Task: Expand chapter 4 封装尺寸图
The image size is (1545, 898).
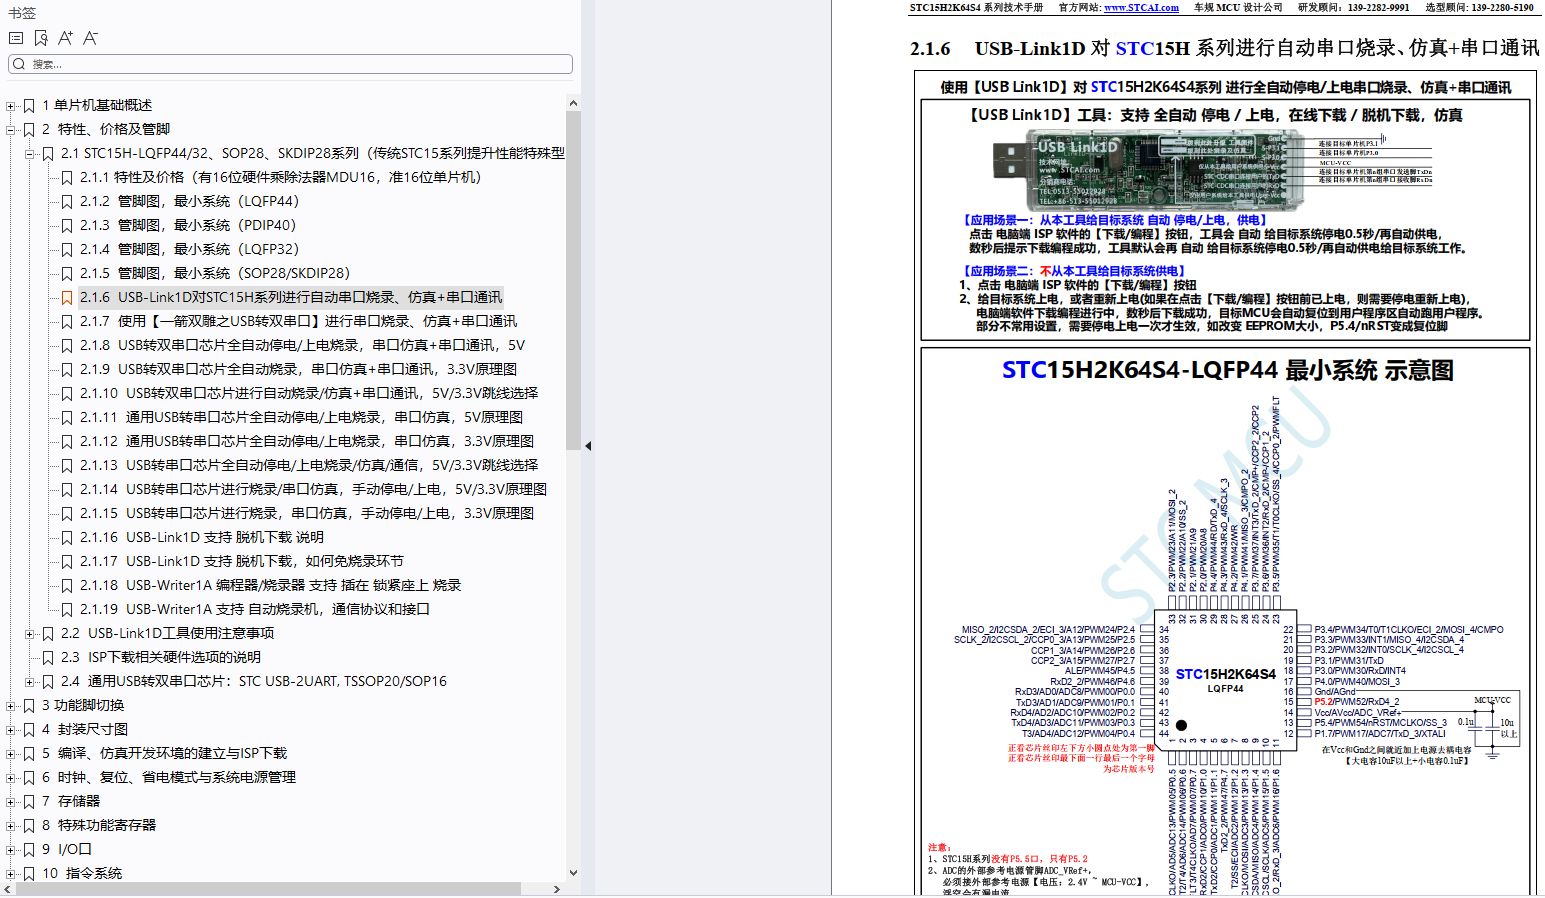Action: click(11, 729)
